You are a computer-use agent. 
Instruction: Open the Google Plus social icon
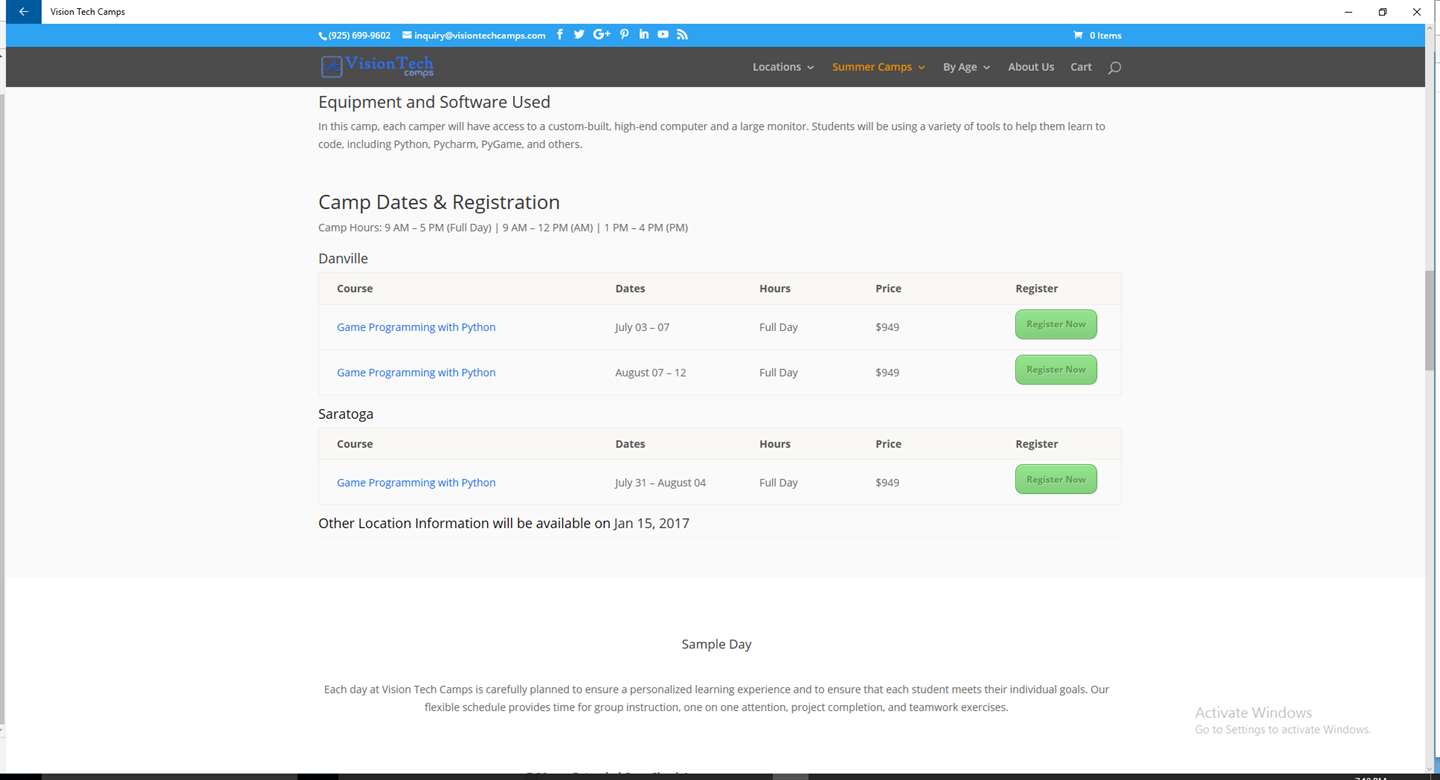[601, 34]
